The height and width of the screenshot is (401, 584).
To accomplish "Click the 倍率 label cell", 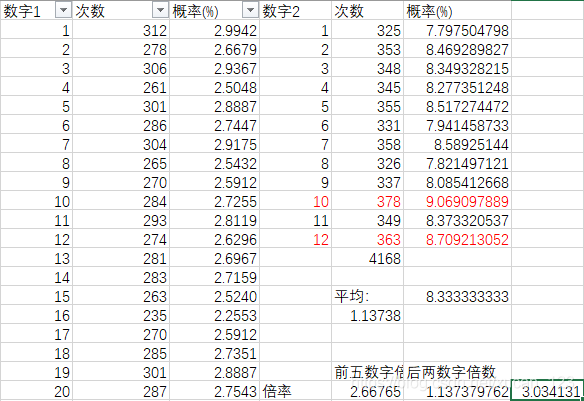I will point(295,391).
